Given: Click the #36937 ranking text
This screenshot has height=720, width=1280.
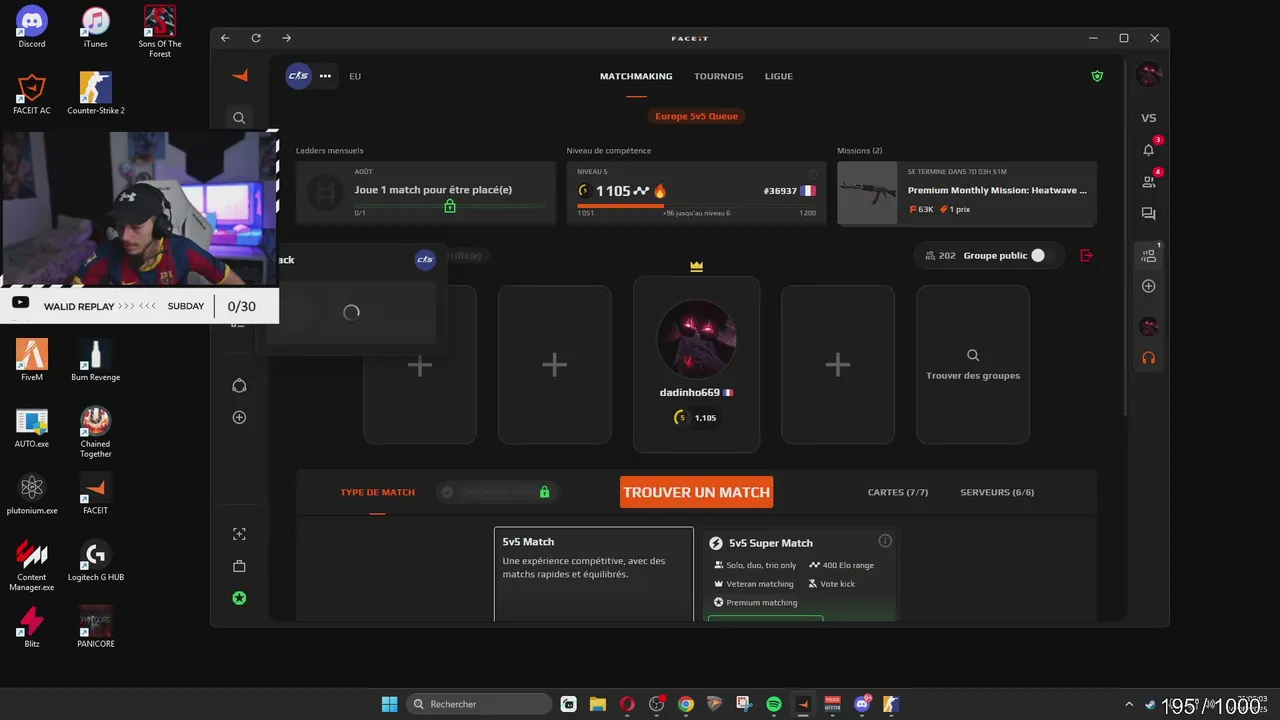Looking at the screenshot, I should tap(780, 191).
